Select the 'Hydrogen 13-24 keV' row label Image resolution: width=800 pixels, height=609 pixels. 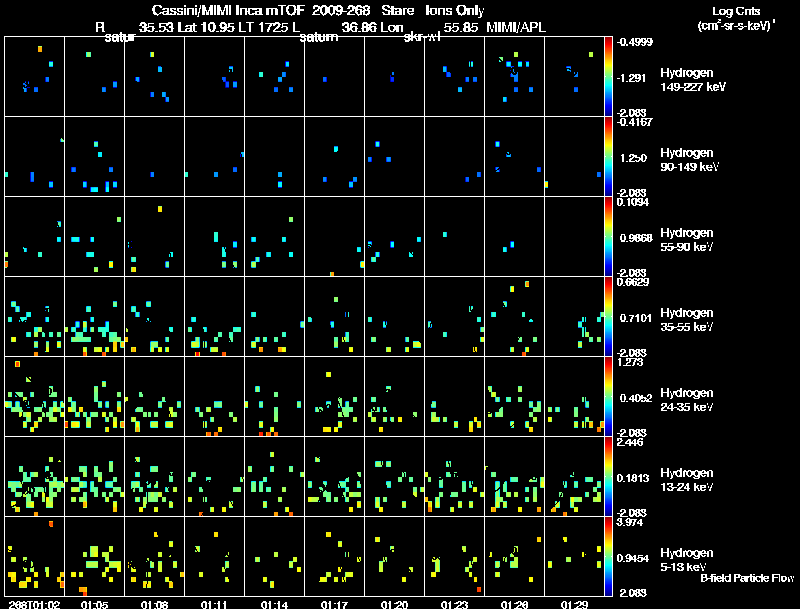(687, 480)
